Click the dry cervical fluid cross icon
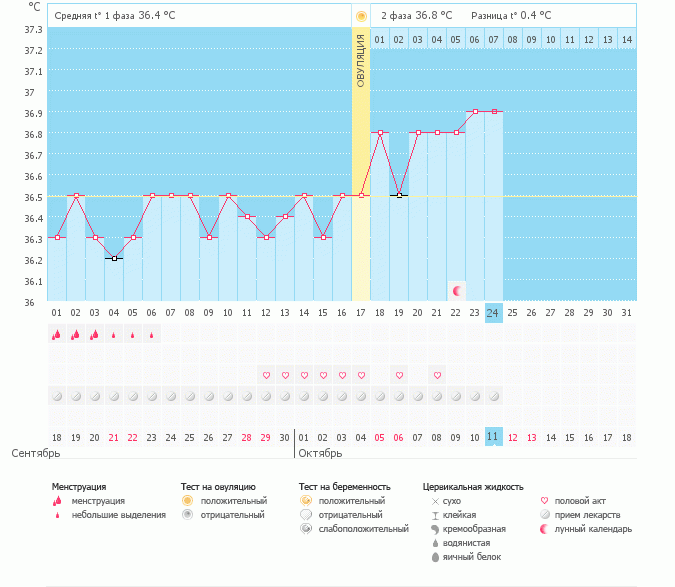This screenshot has width=675, height=587. [435, 501]
